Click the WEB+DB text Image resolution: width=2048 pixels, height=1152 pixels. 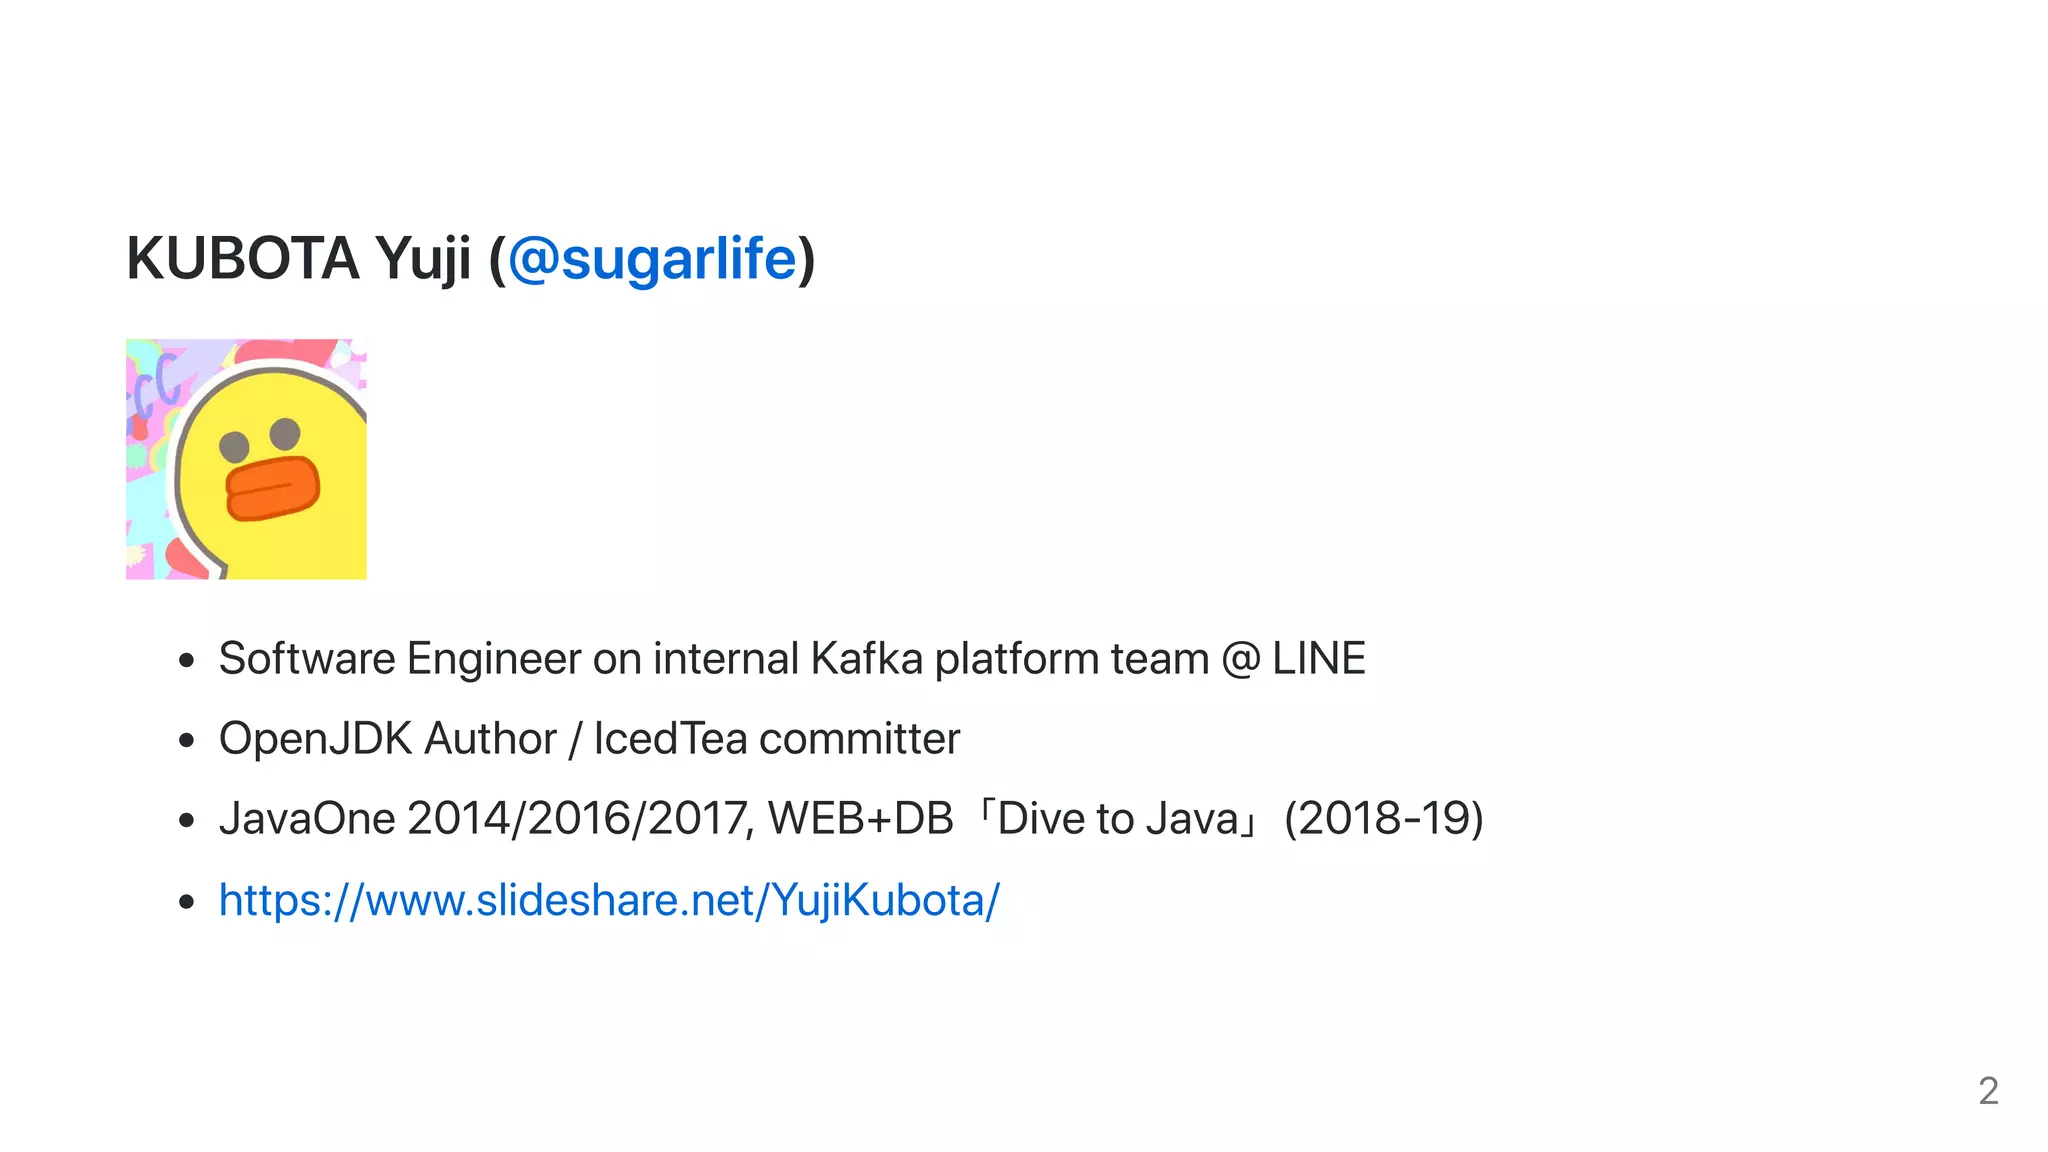coord(860,819)
